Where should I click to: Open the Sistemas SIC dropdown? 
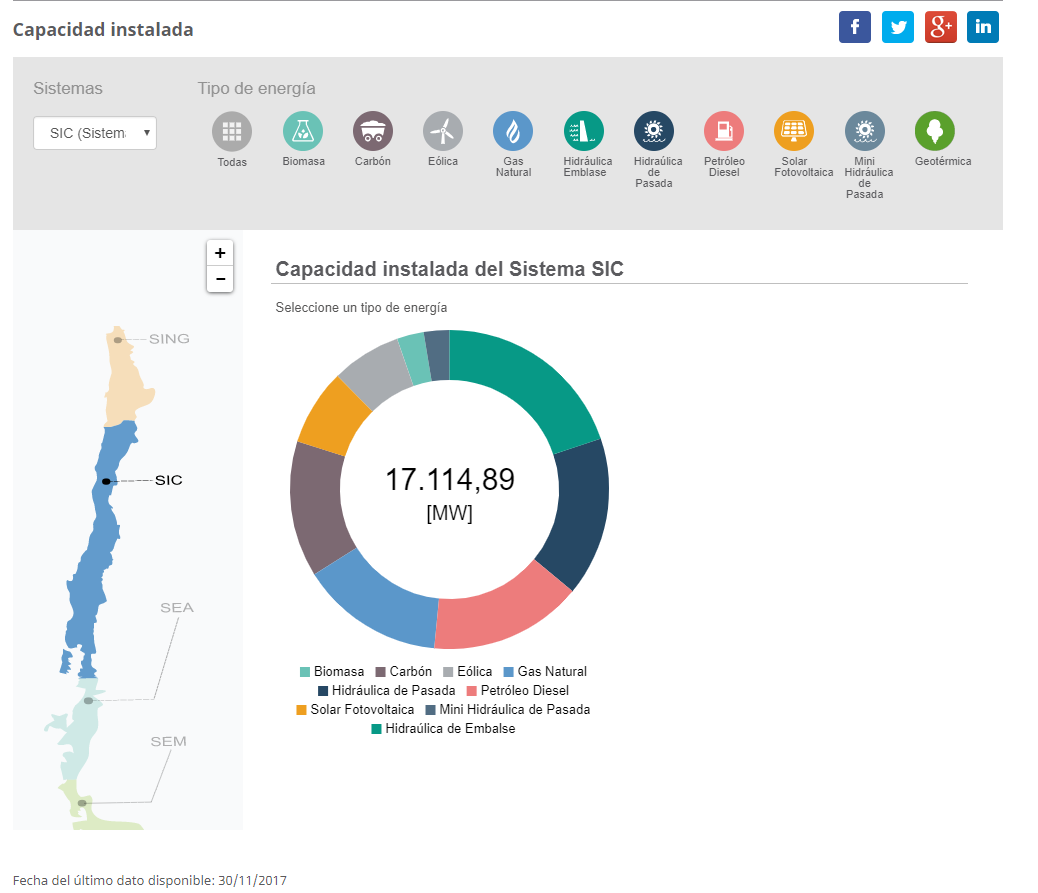click(x=94, y=132)
